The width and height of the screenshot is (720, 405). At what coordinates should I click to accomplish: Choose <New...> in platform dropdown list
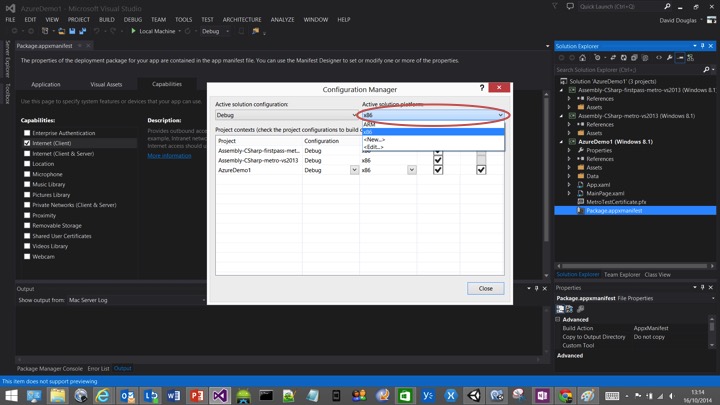pos(433,139)
